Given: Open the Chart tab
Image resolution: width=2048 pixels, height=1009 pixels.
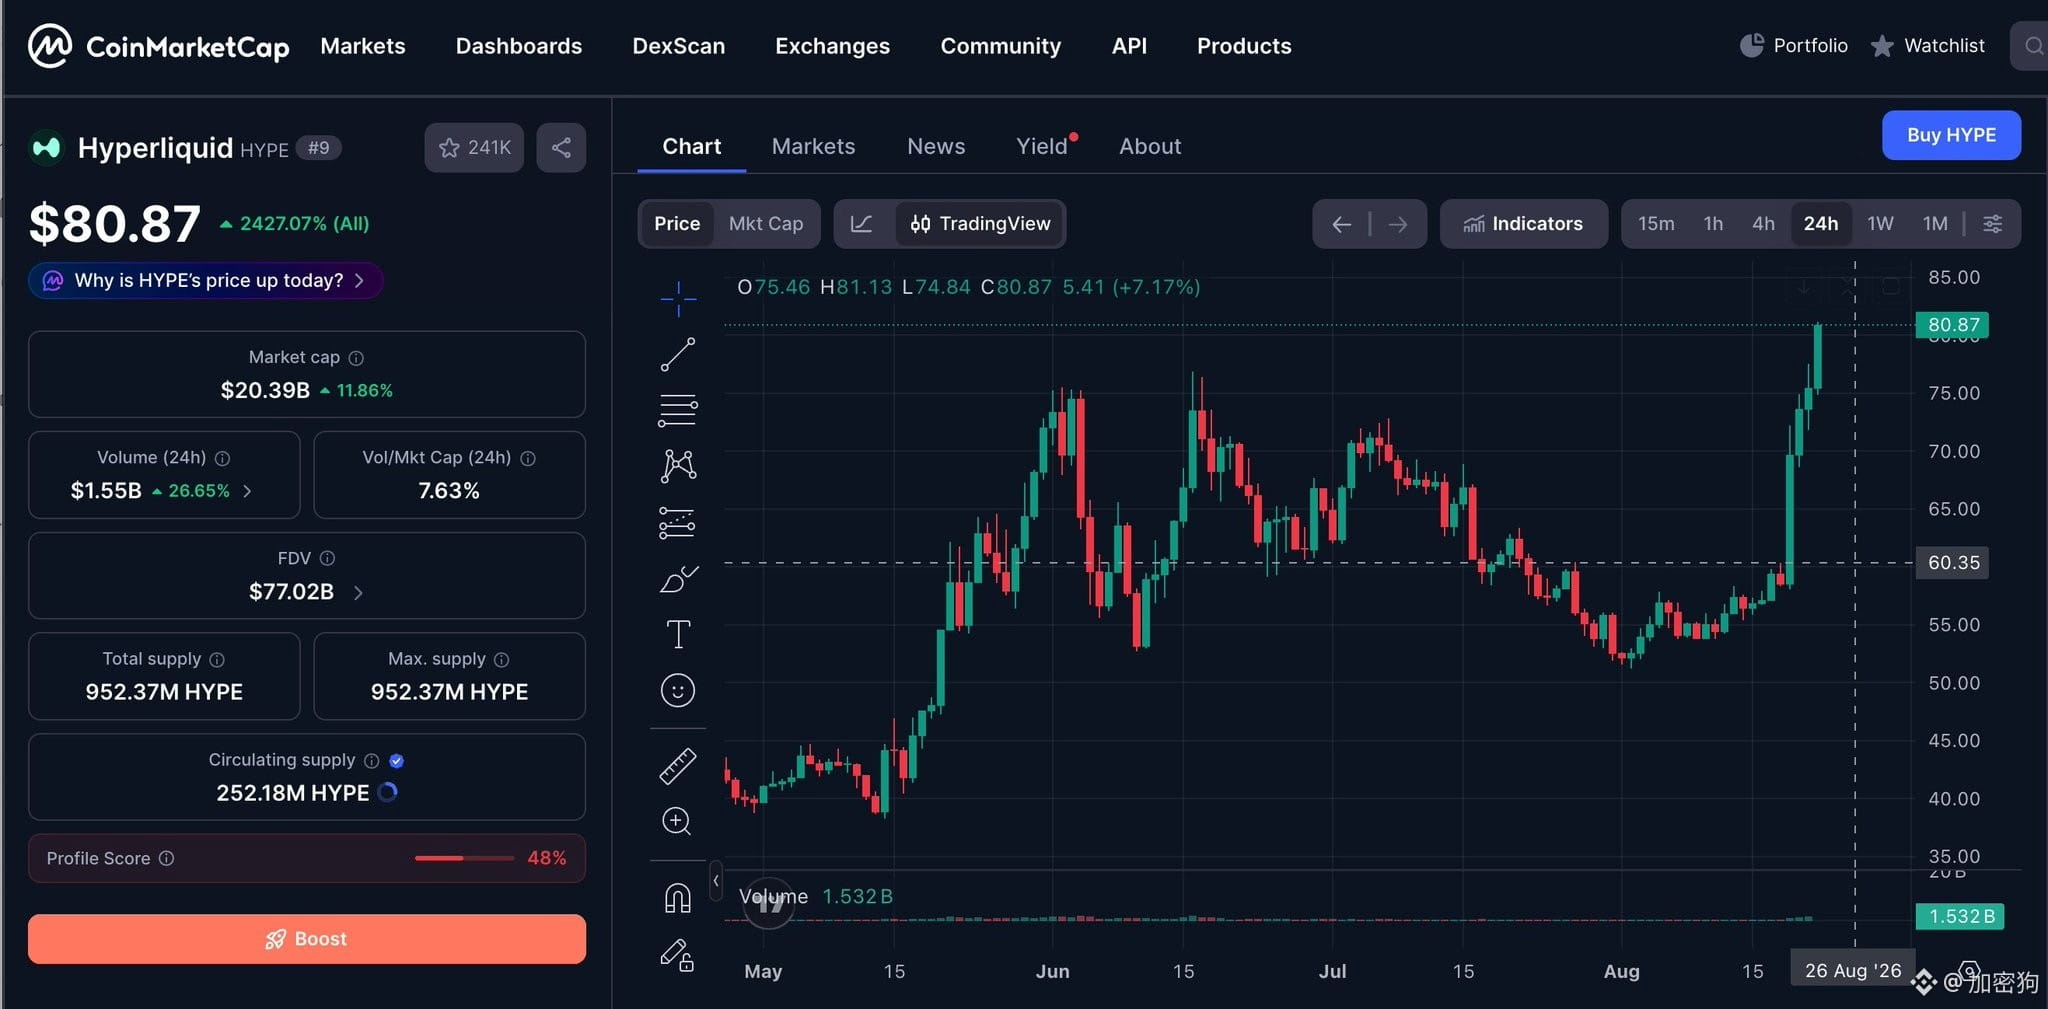Looking at the screenshot, I should tap(692, 146).
